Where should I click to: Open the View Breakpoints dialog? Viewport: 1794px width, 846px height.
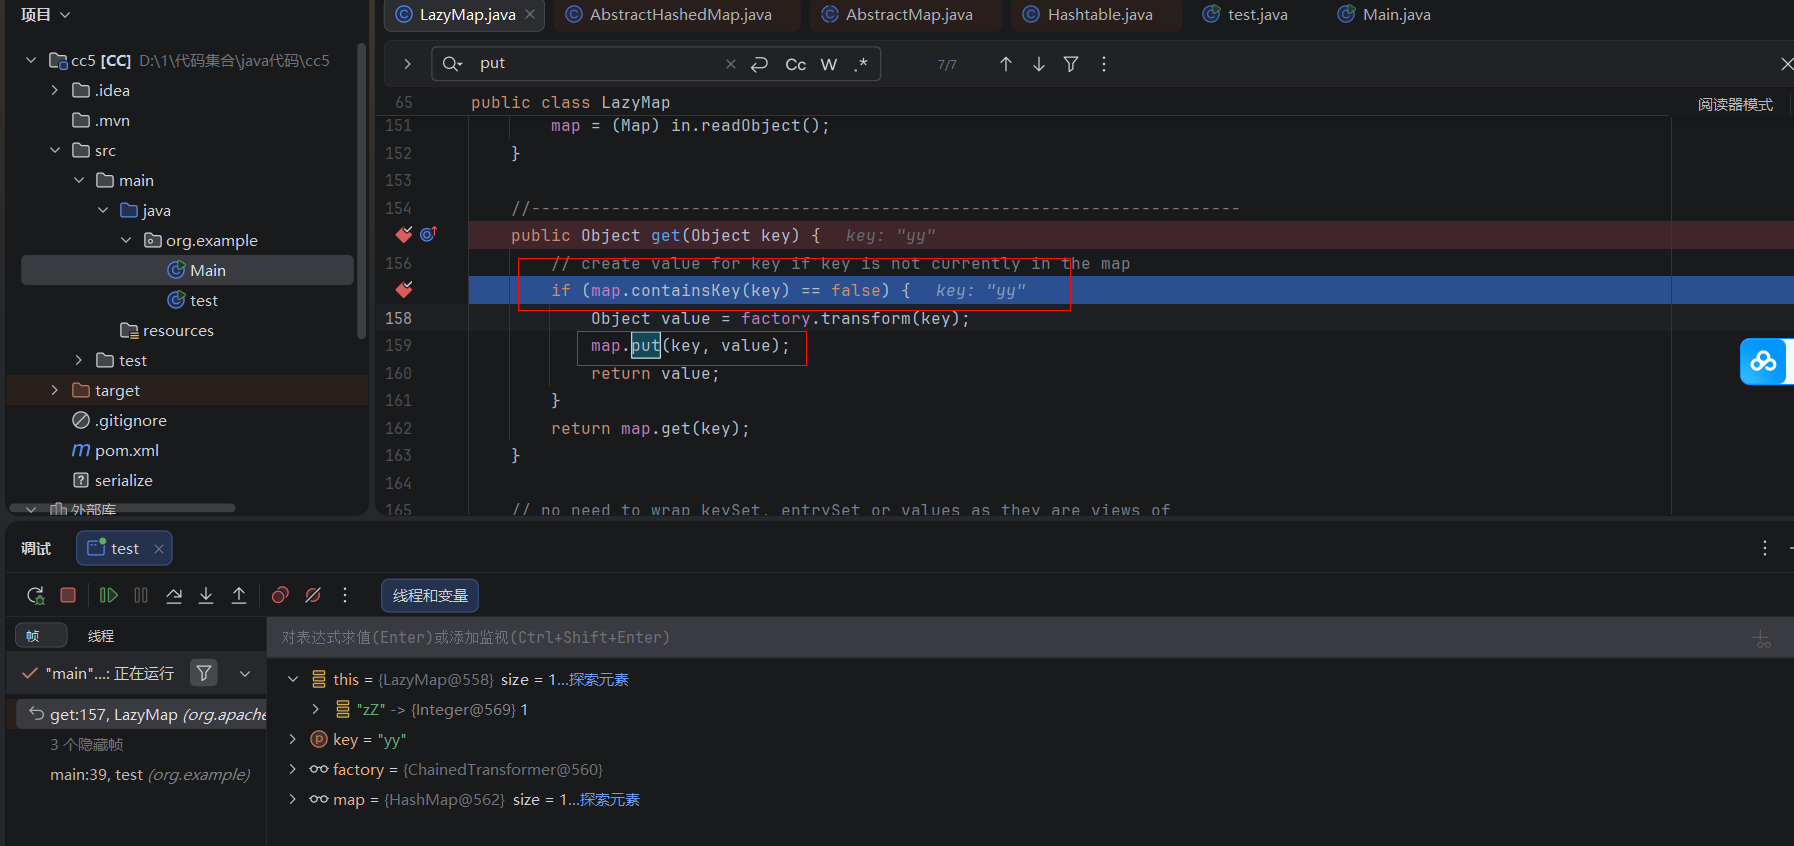pos(280,595)
